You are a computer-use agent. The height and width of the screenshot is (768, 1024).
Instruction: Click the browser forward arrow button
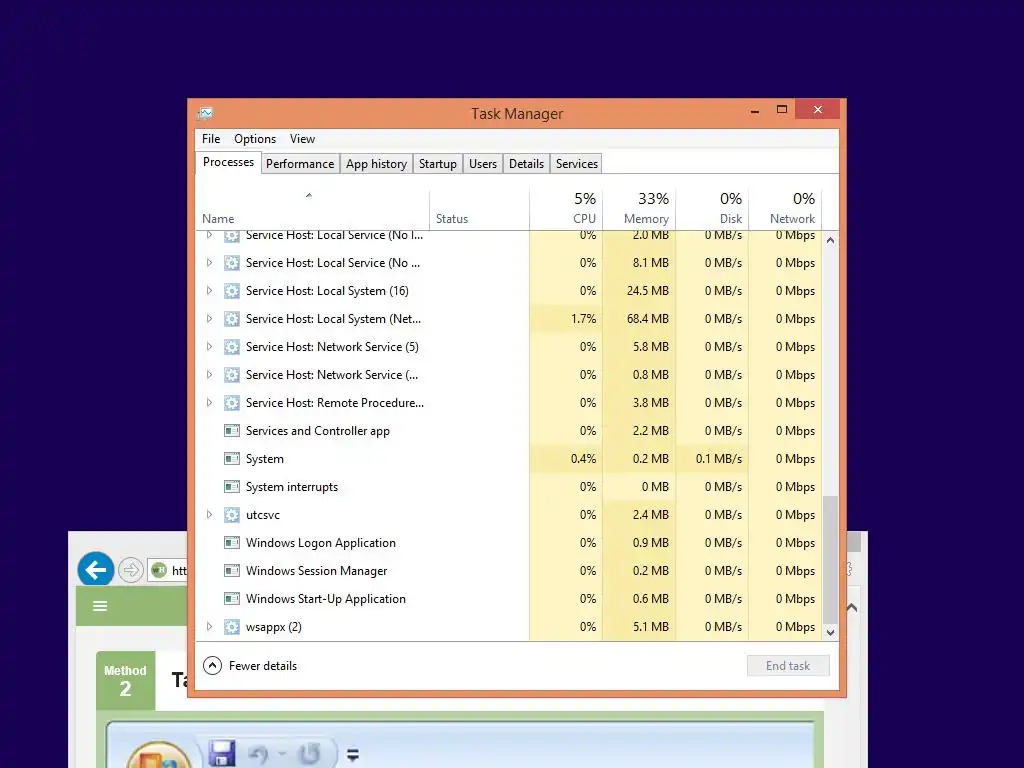point(131,570)
